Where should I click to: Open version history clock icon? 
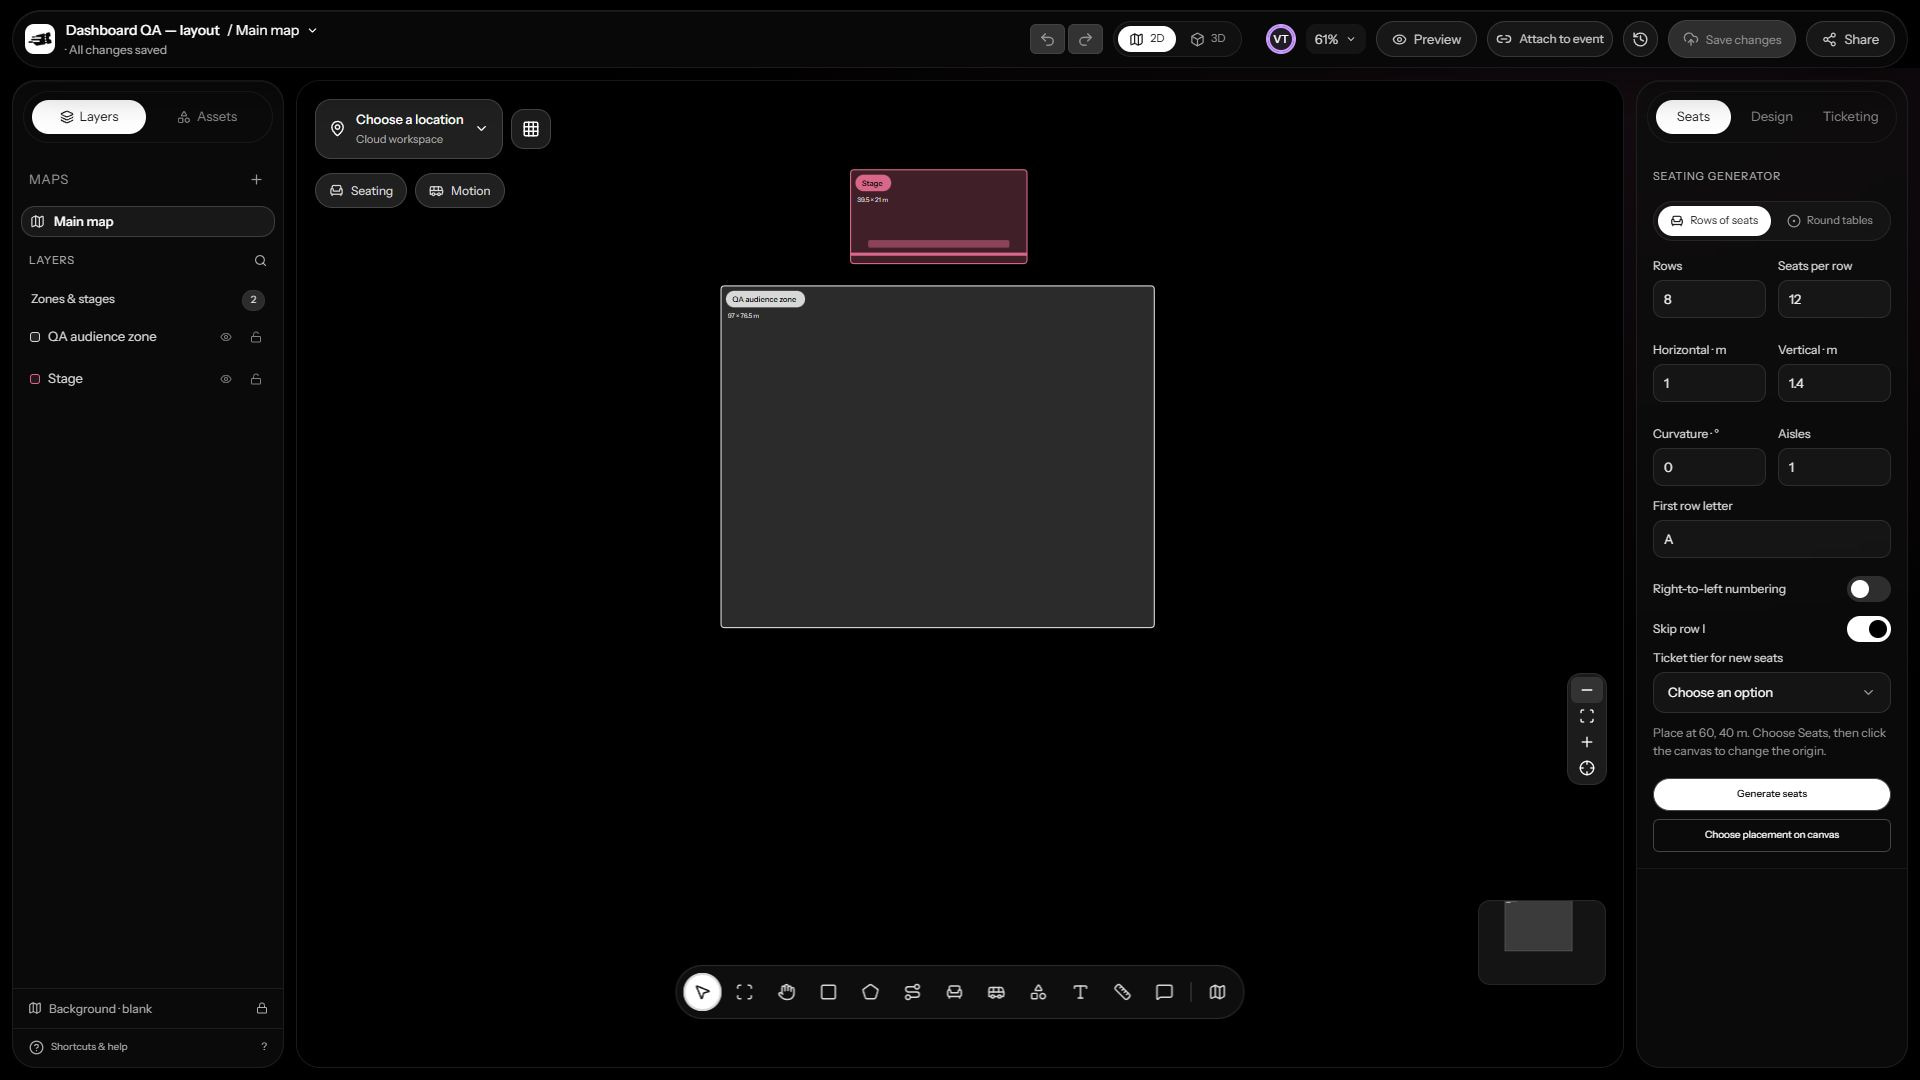tap(1640, 39)
